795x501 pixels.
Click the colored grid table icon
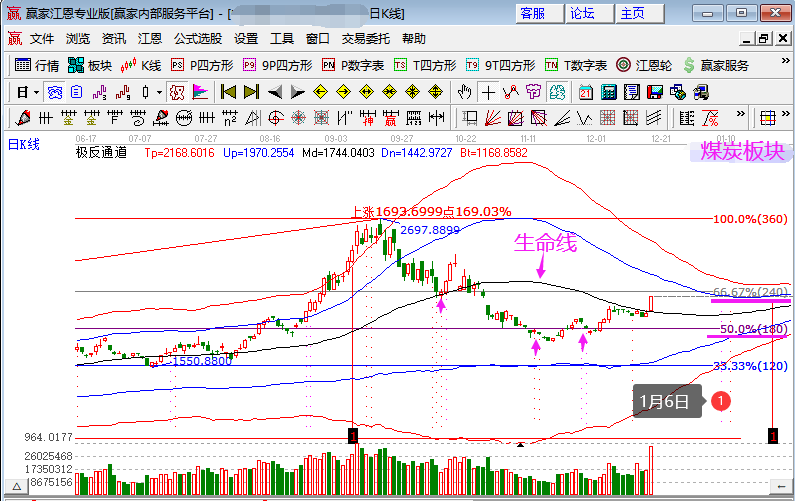click(768, 118)
